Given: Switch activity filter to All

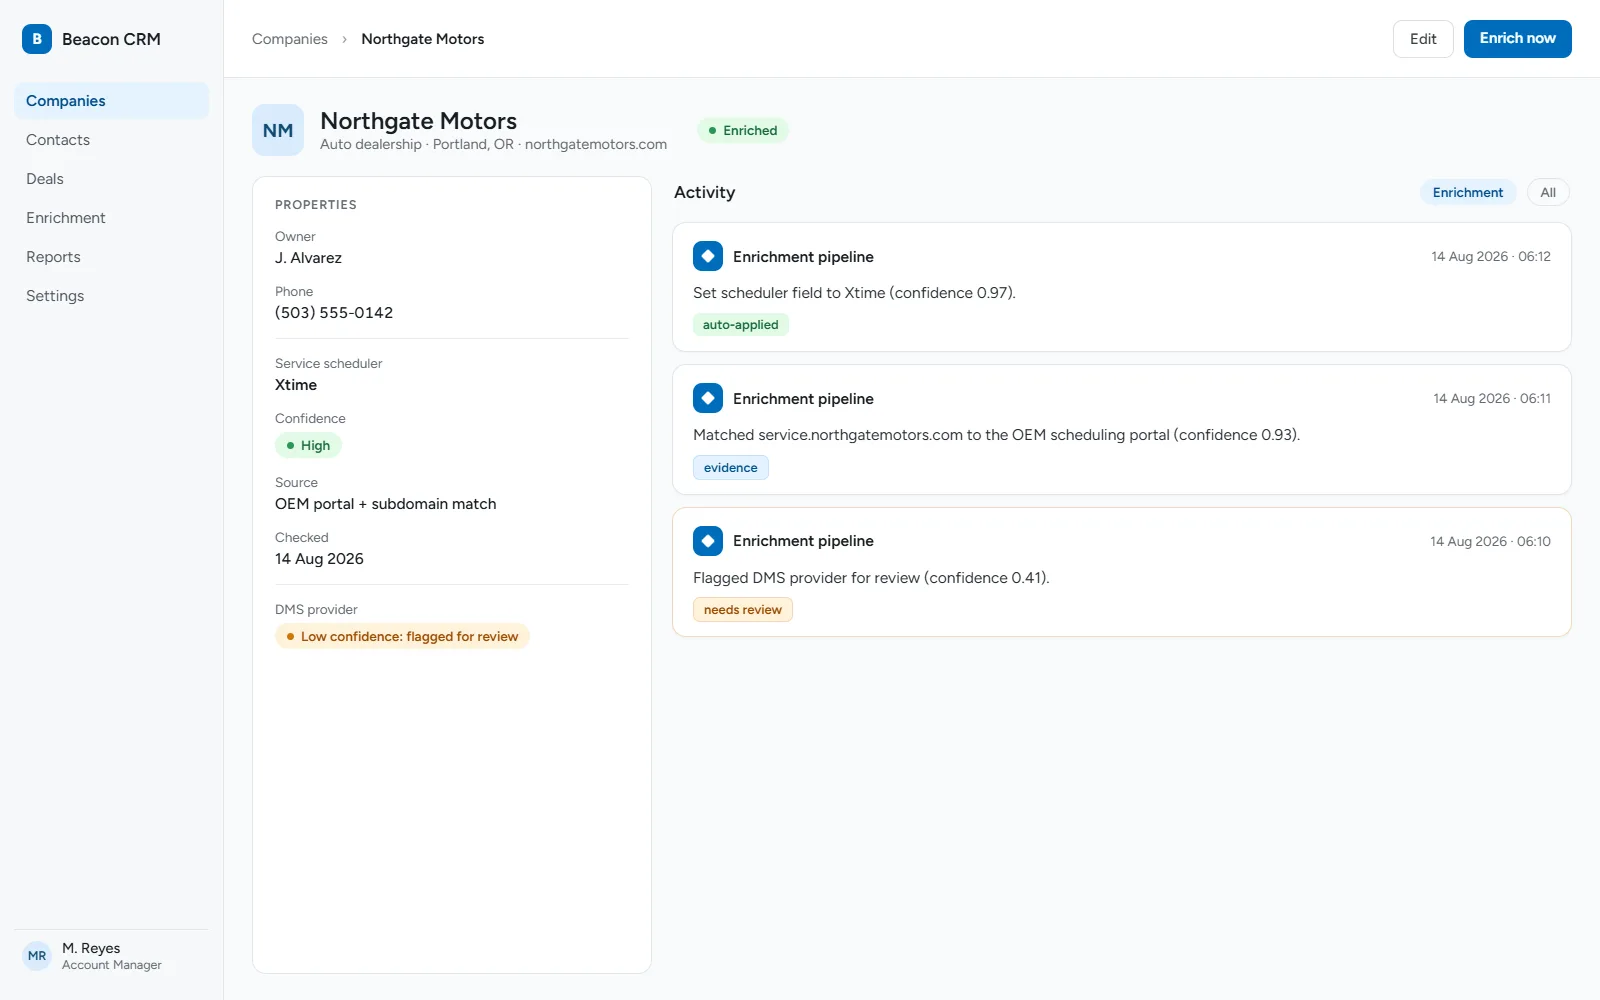Looking at the screenshot, I should [x=1548, y=192].
